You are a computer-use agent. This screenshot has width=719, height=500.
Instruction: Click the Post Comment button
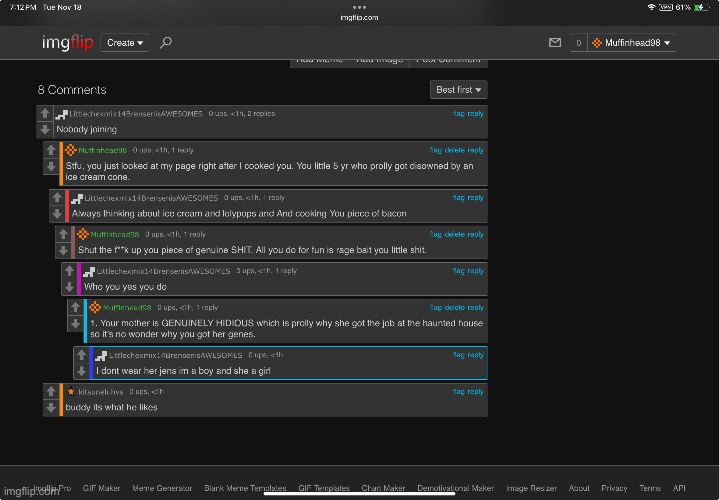(x=451, y=60)
